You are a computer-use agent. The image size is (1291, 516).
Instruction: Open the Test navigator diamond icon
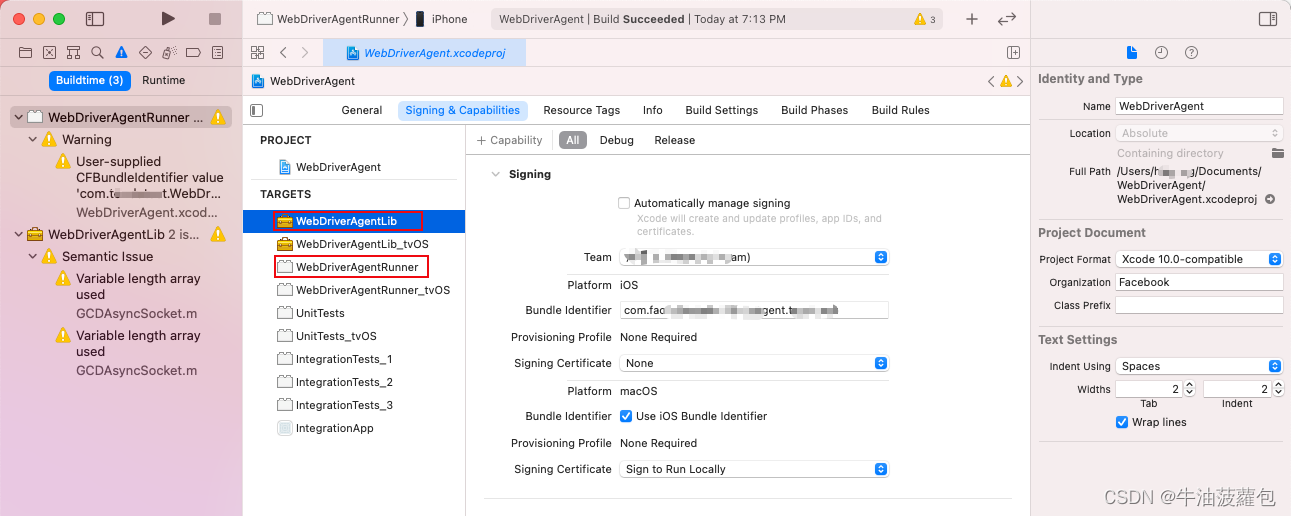[145, 52]
